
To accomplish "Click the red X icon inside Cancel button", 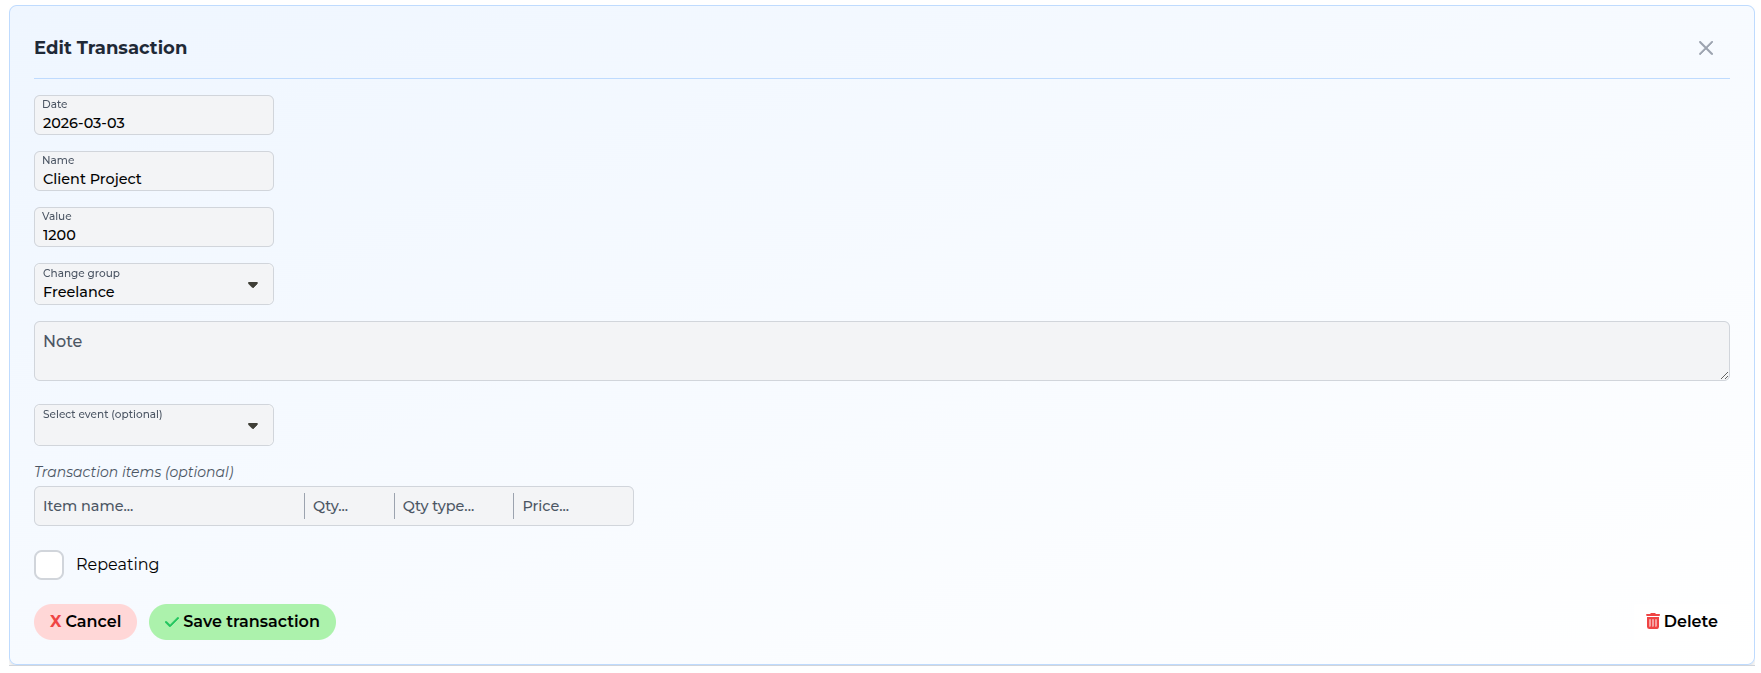I will [56, 621].
